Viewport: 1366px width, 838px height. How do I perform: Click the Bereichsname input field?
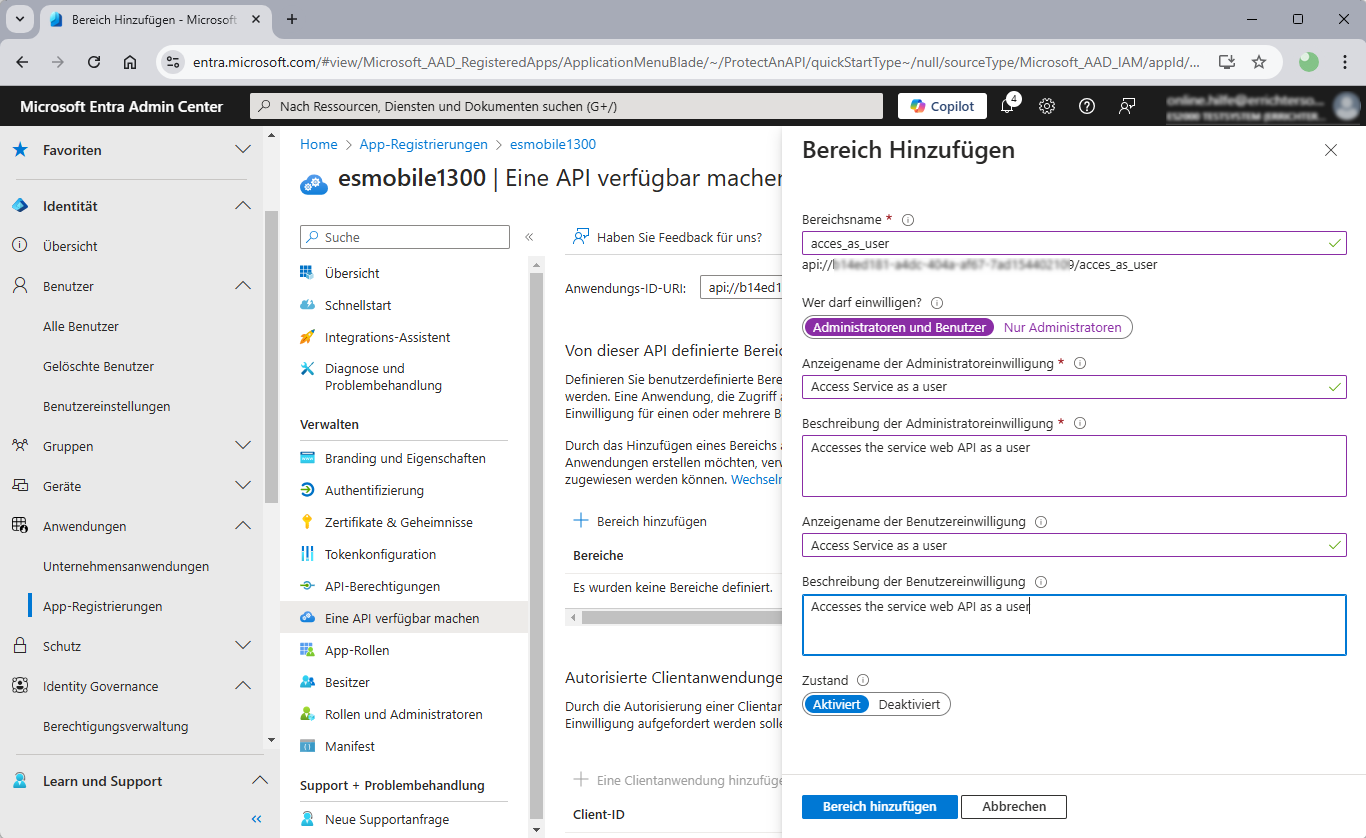[1074, 243]
